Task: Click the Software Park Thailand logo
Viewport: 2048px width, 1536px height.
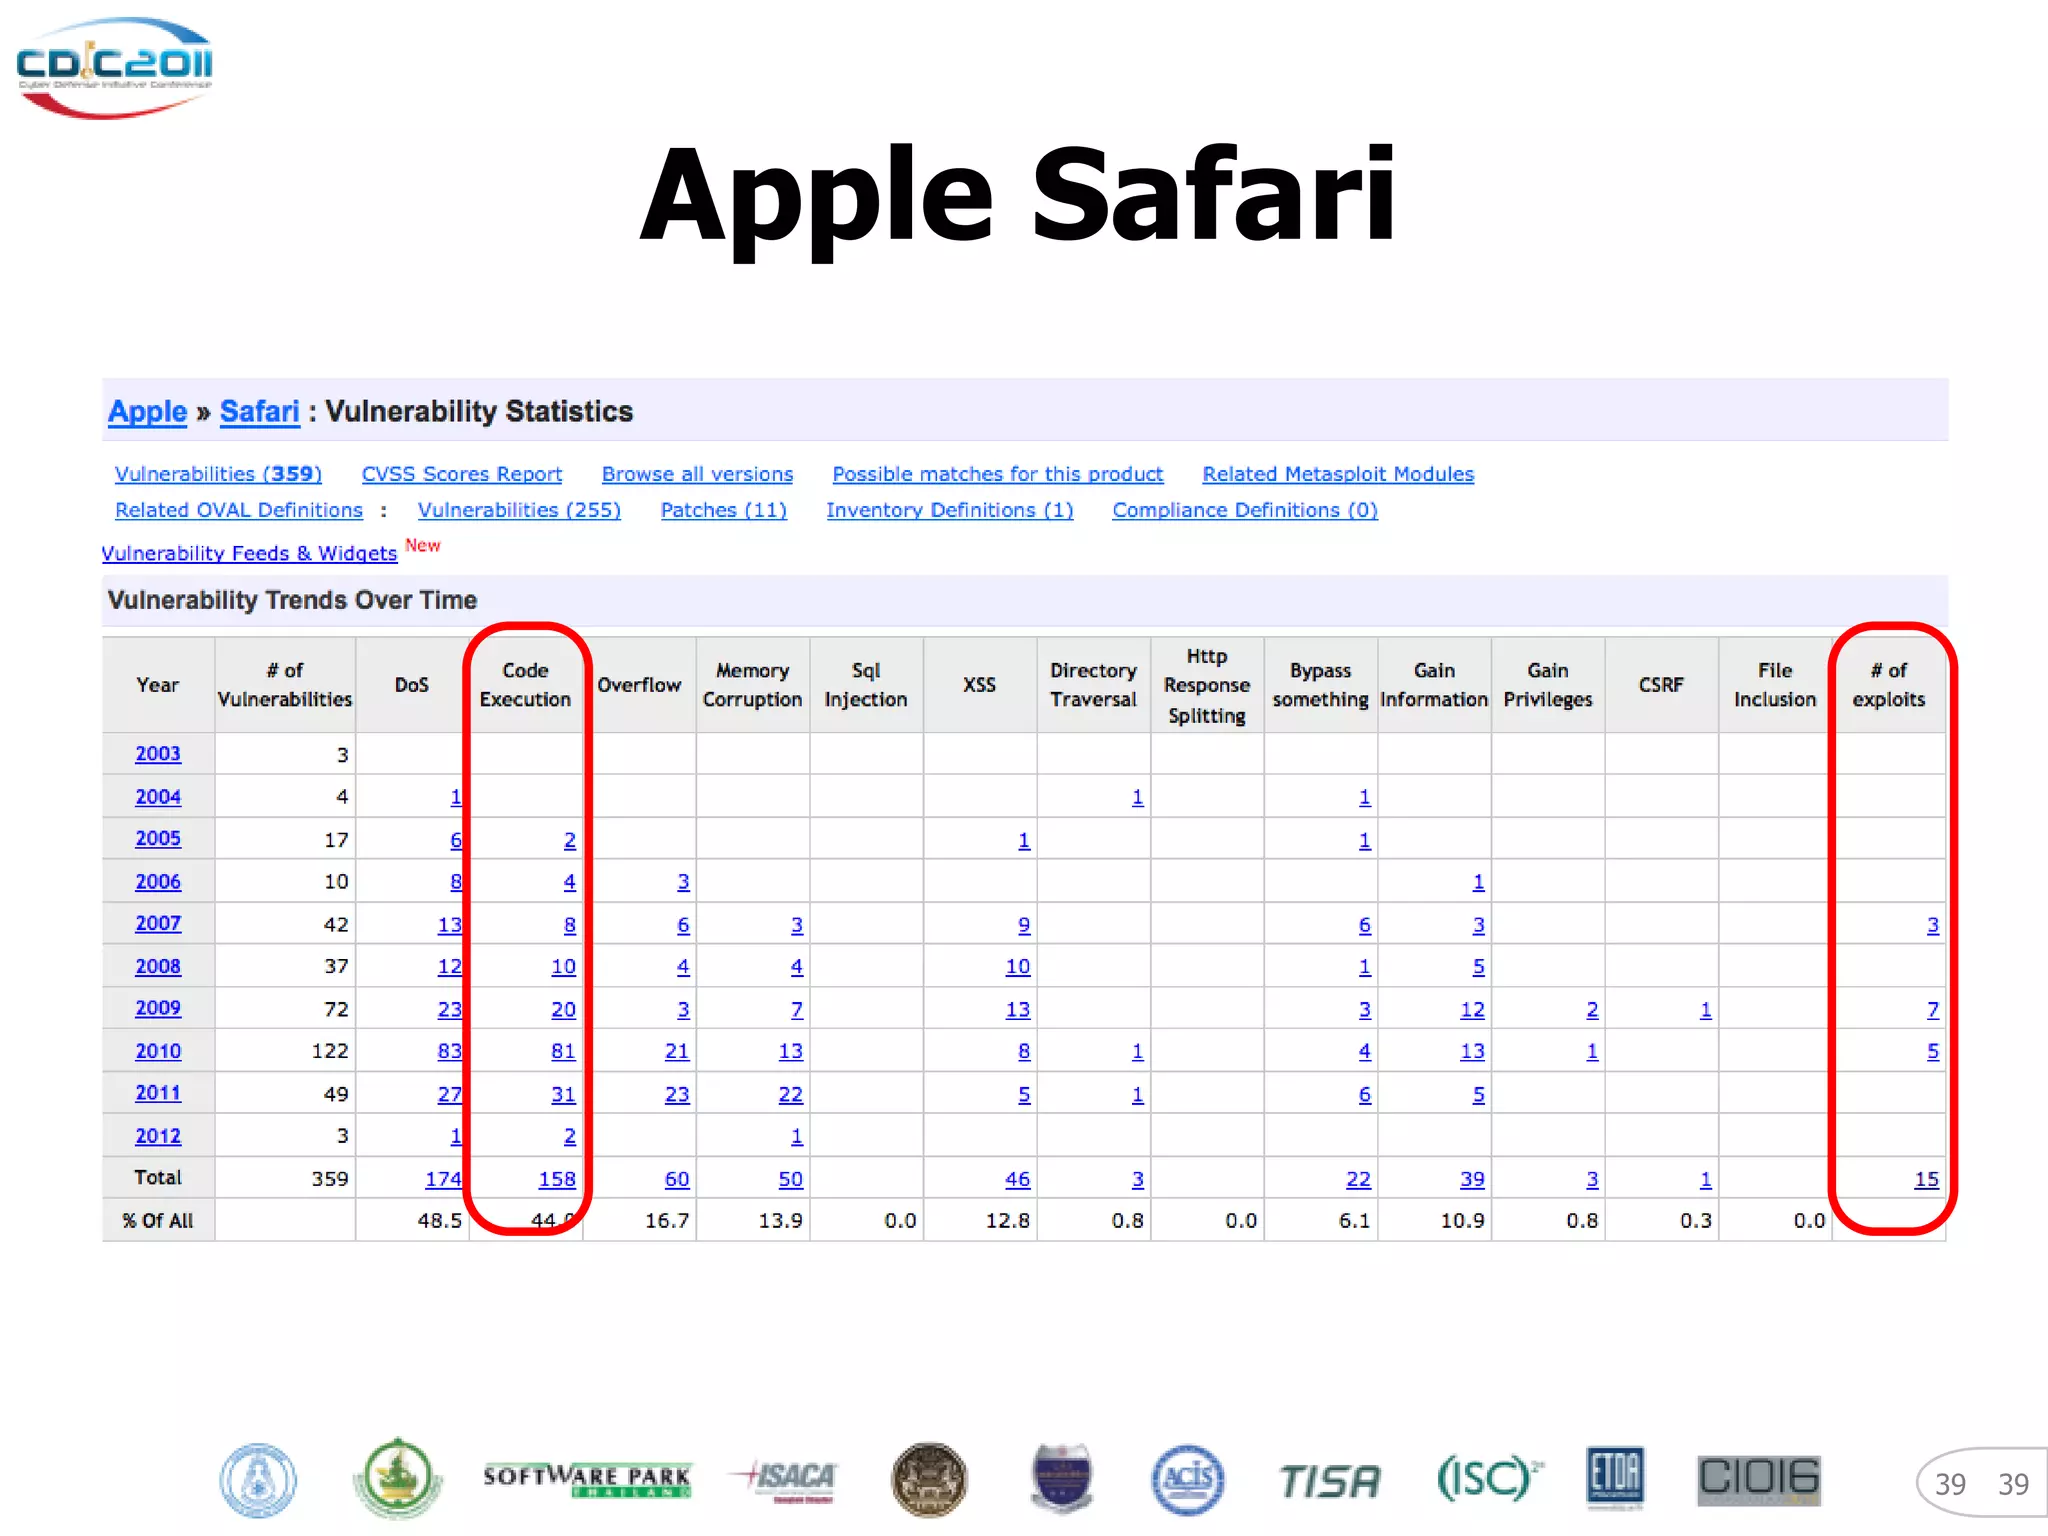Action: coord(587,1480)
